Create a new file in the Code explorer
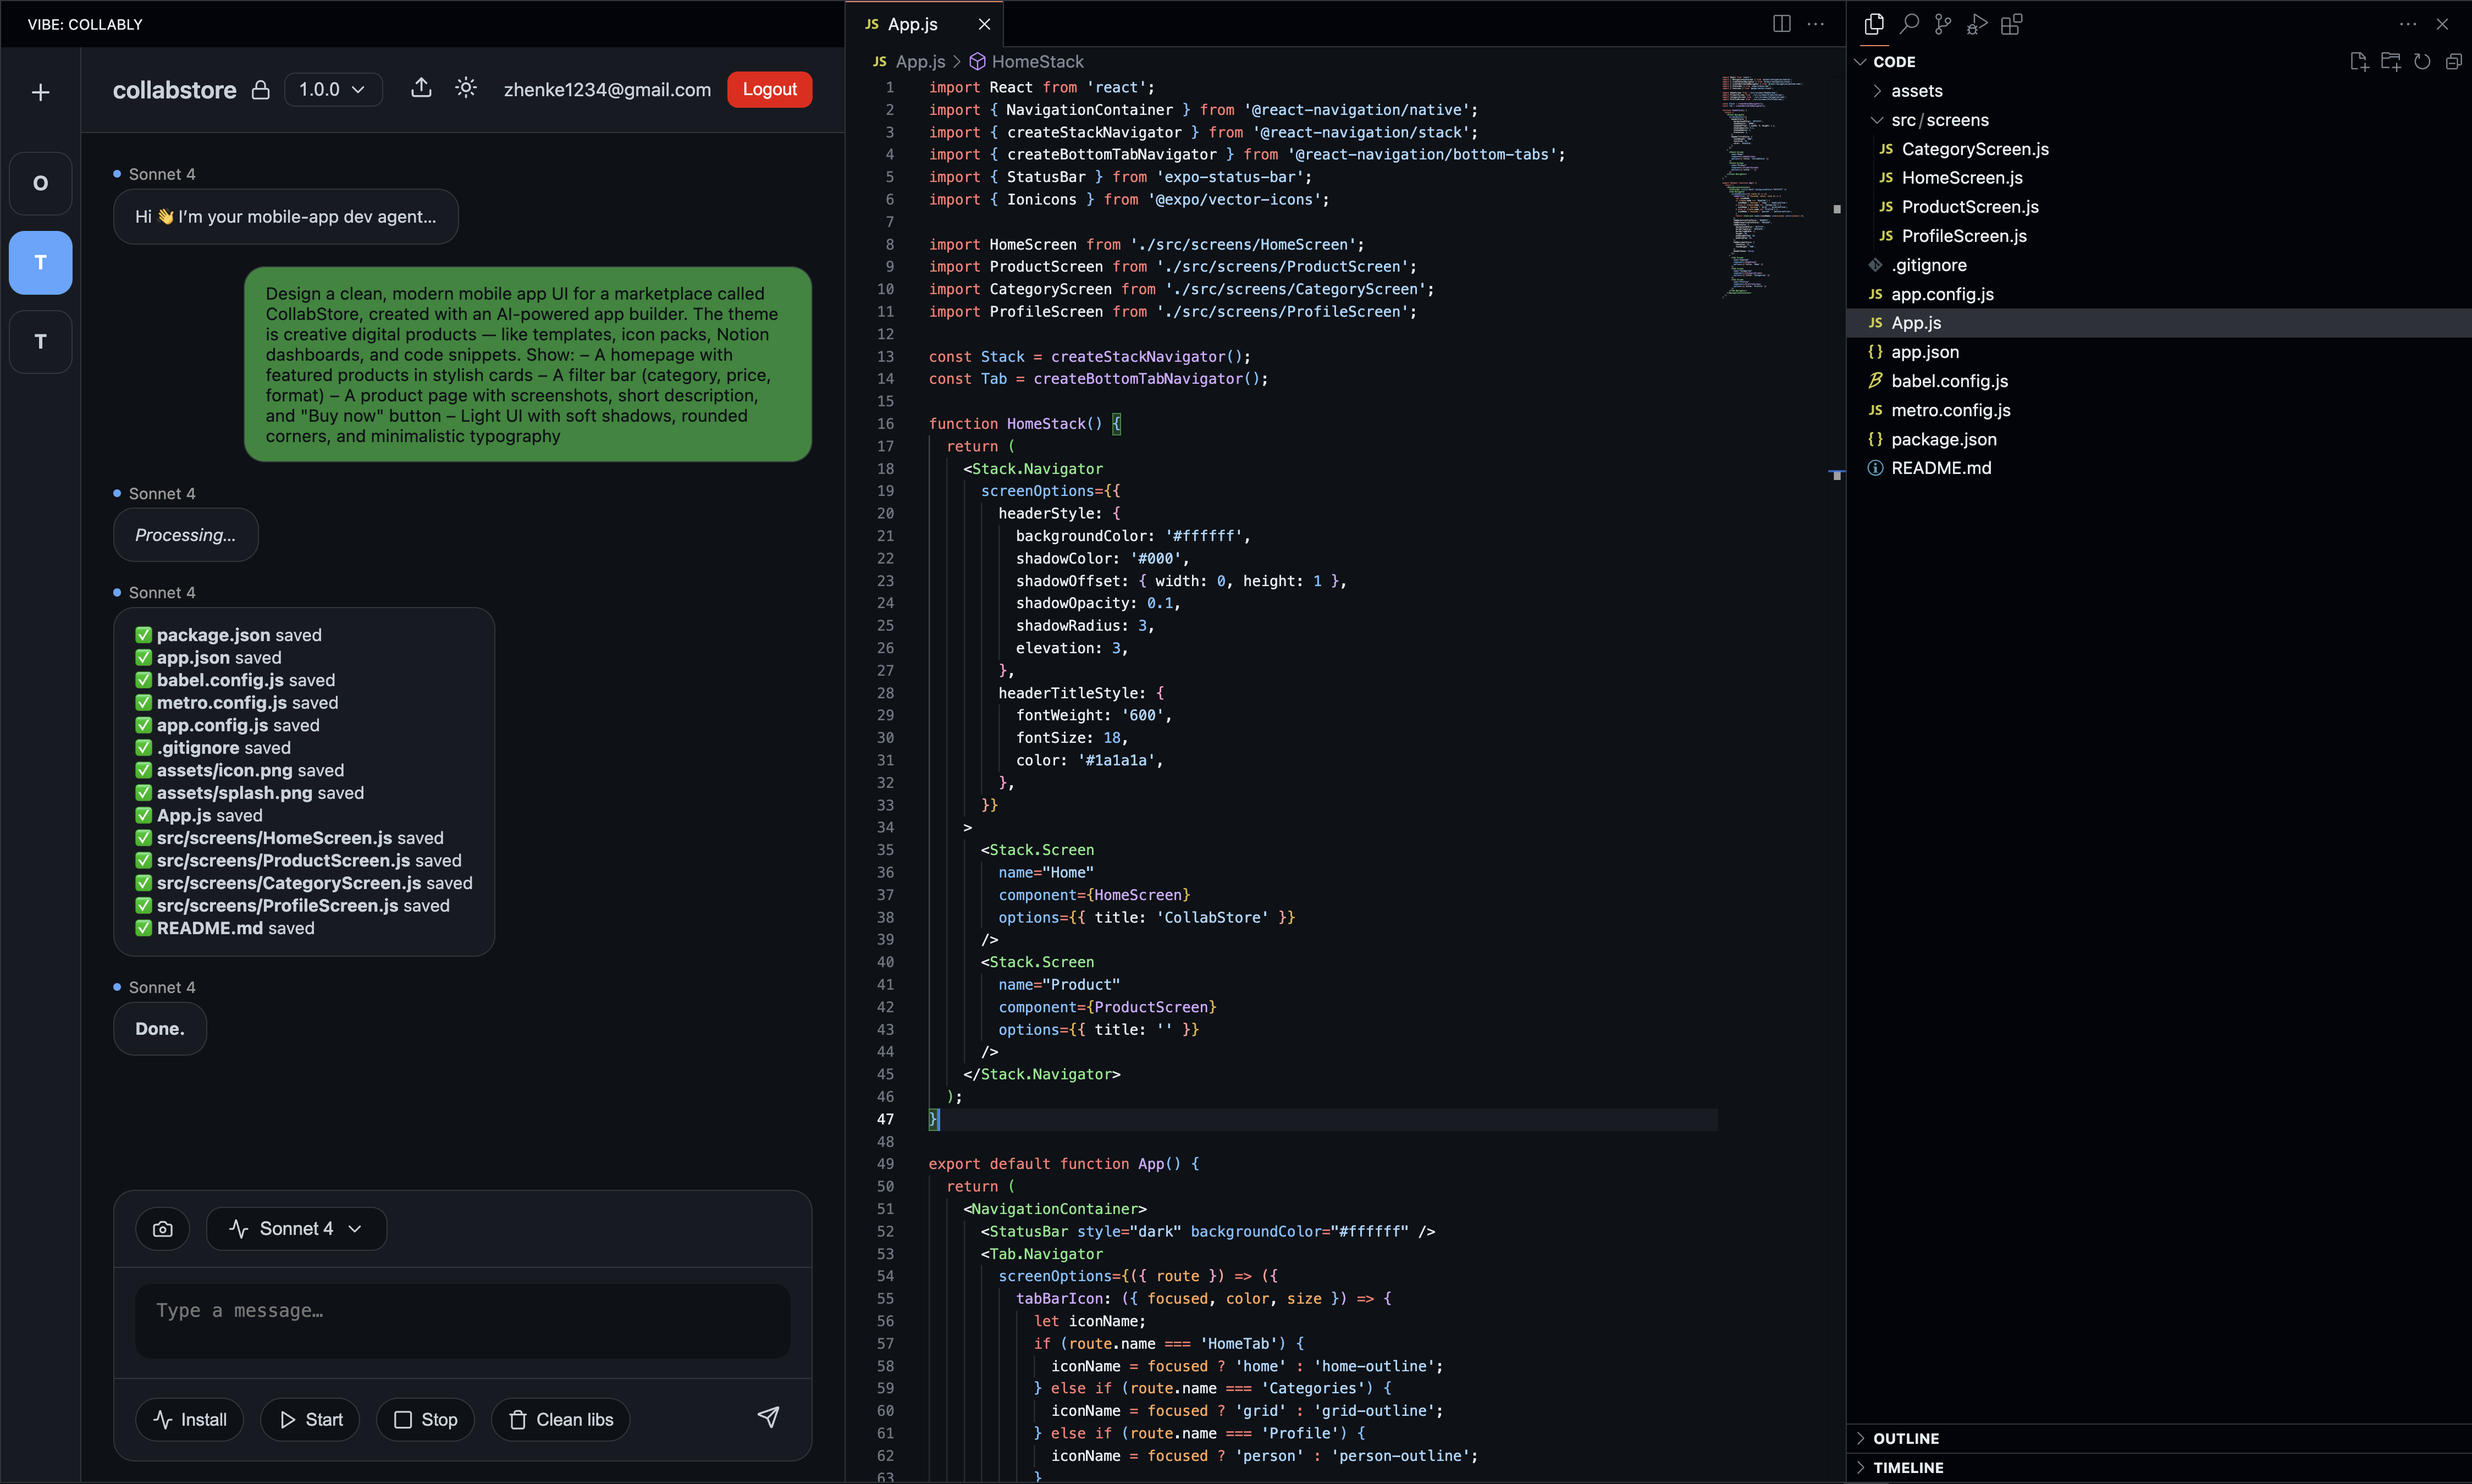Image resolution: width=2472 pixels, height=1484 pixels. [2358, 61]
